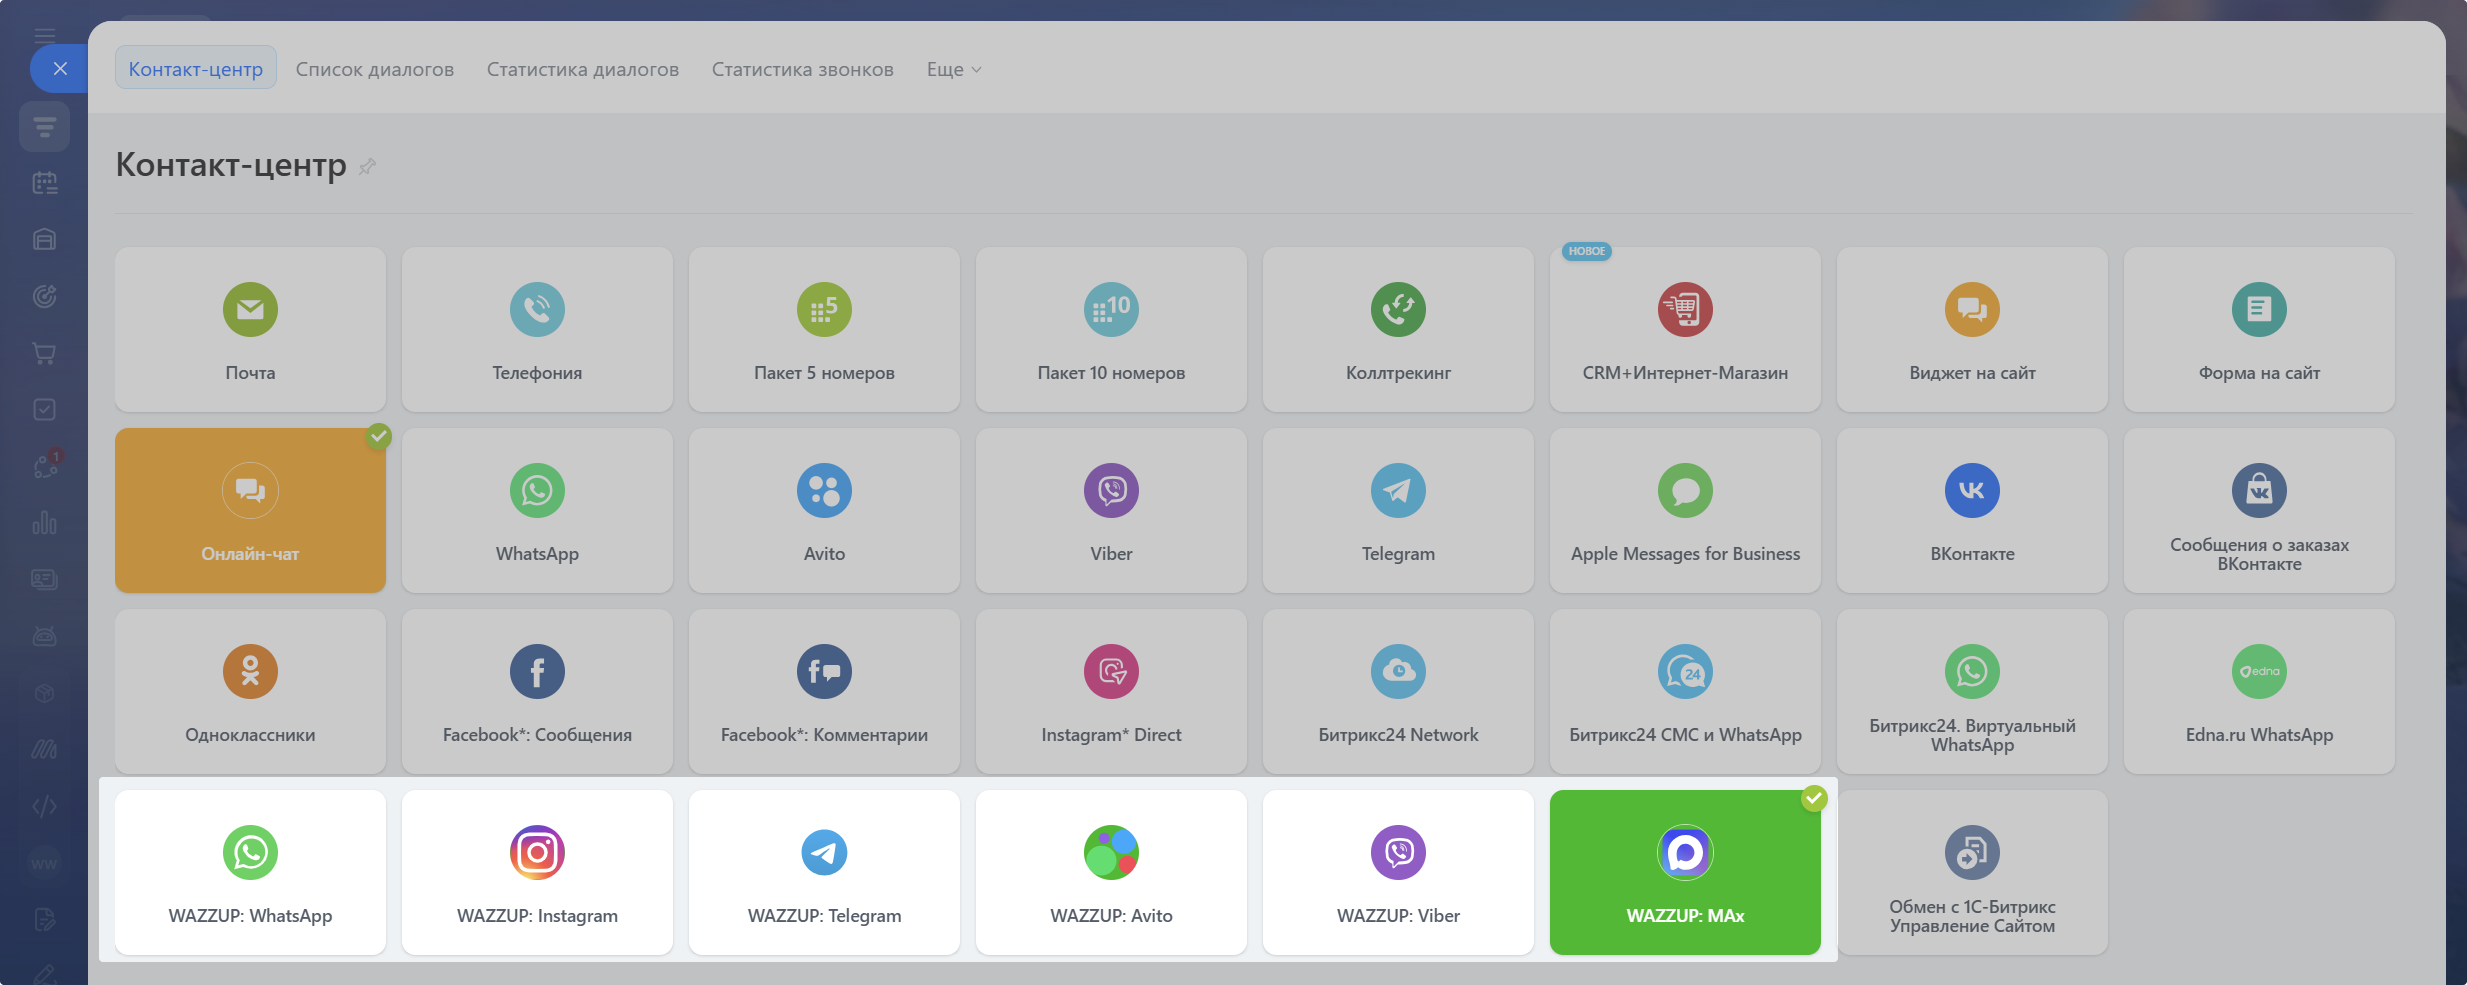Open the connected WAZZUP: MAx tile
This screenshot has height=985, width=2467.
(1684, 872)
